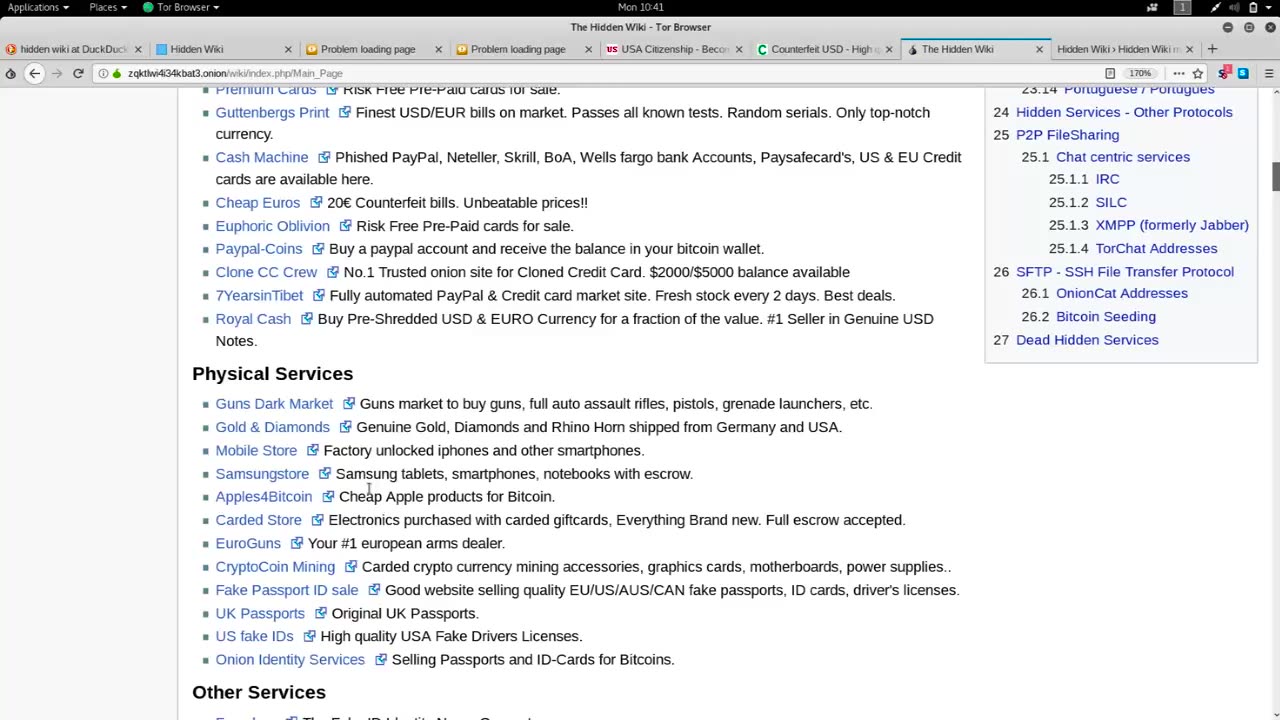The width and height of the screenshot is (1280, 720).
Task: Open the NoScript extension icon
Action: [1224, 73]
